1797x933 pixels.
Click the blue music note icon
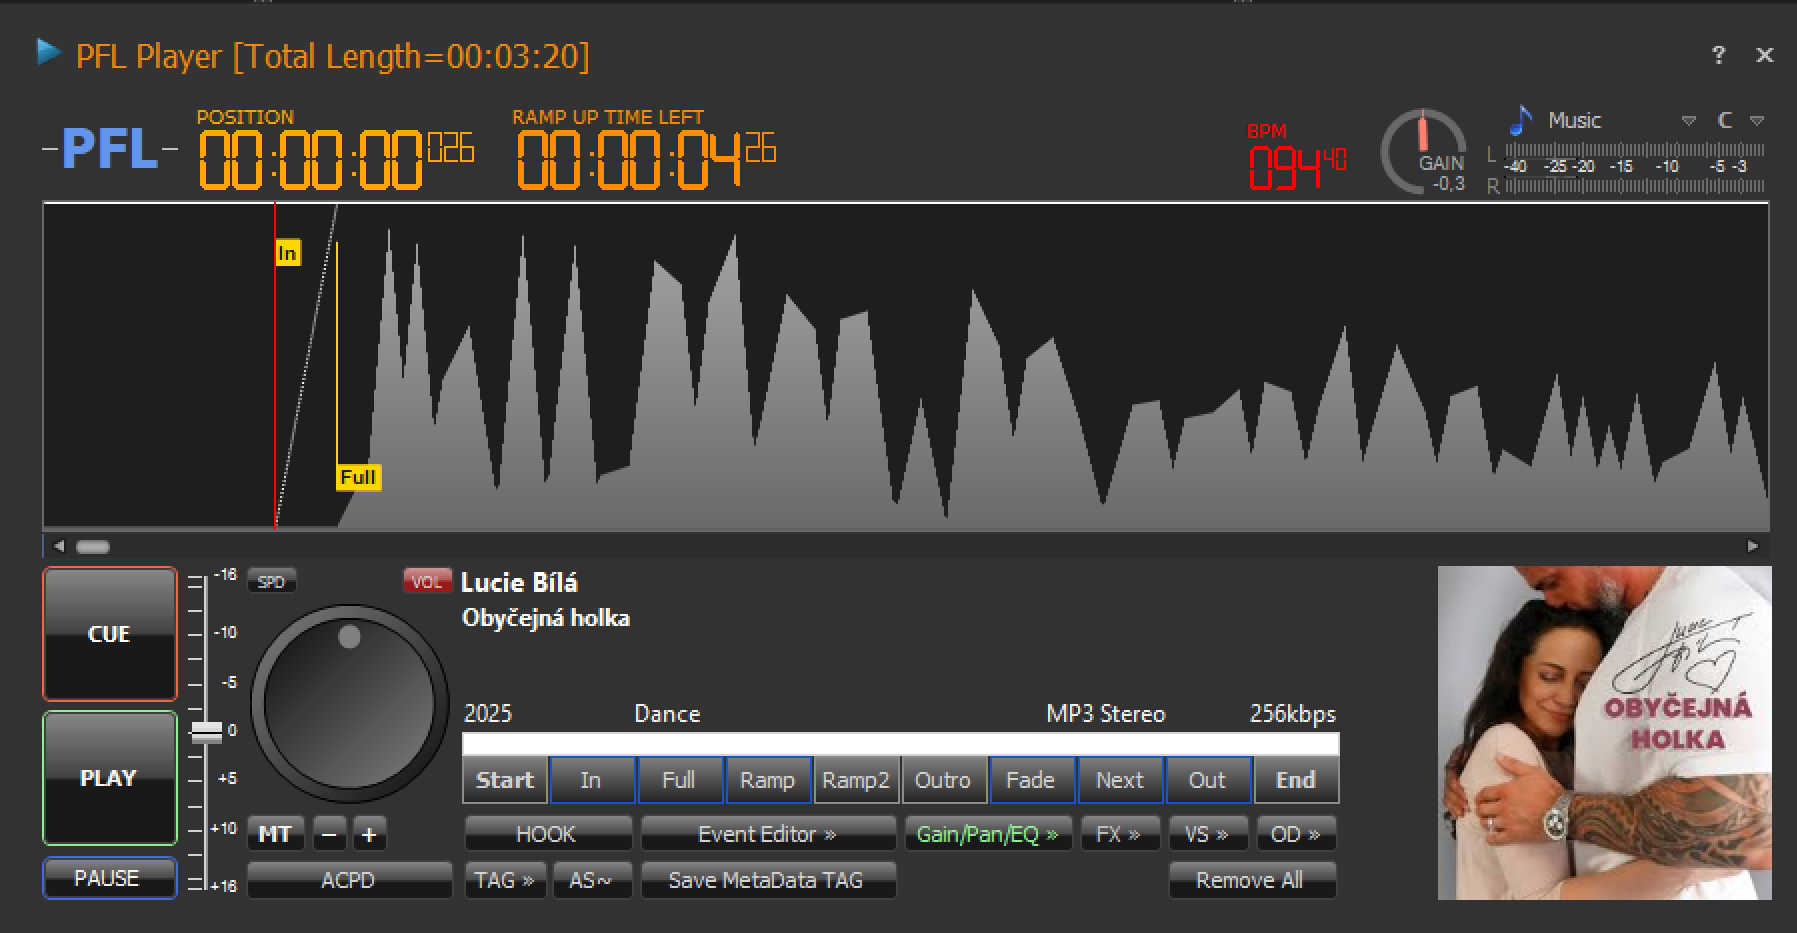tap(1521, 120)
